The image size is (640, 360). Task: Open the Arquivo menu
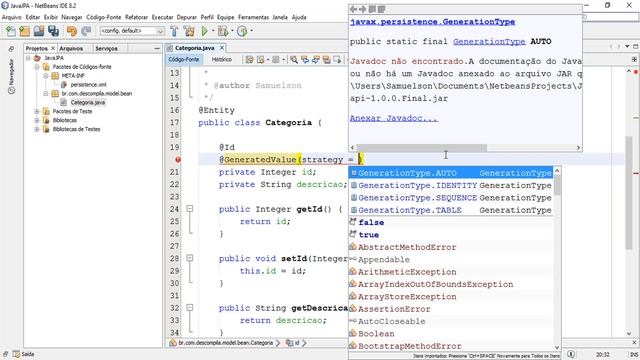click(11, 17)
